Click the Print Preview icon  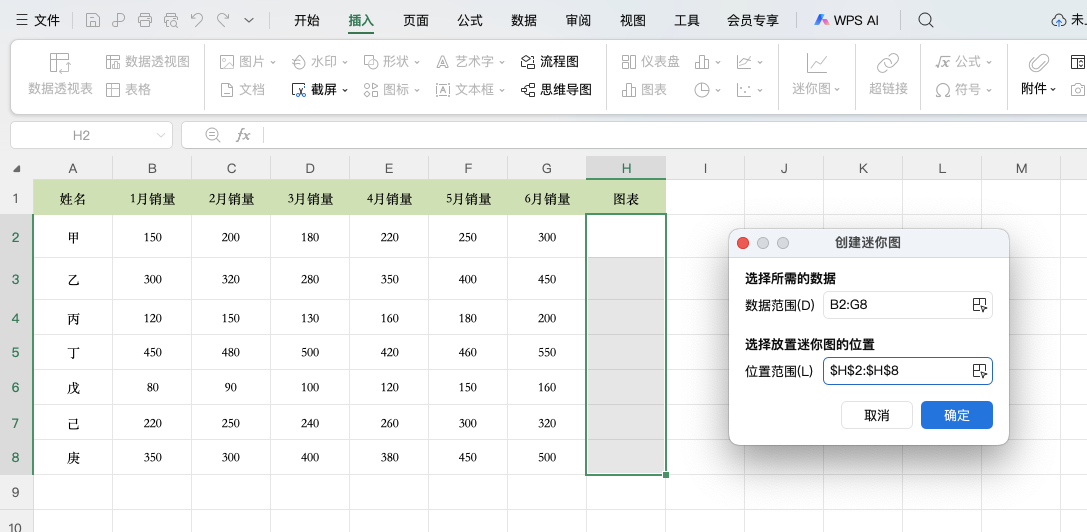171,20
